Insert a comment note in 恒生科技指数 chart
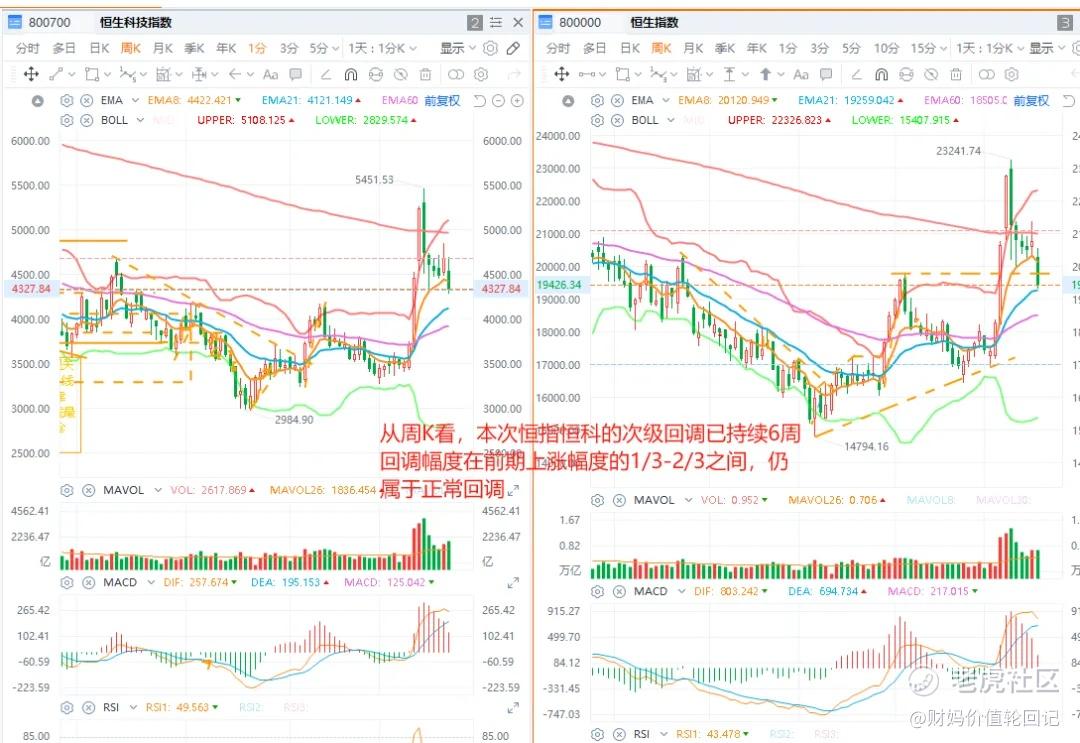The width and height of the screenshot is (1080, 743). (x=295, y=74)
